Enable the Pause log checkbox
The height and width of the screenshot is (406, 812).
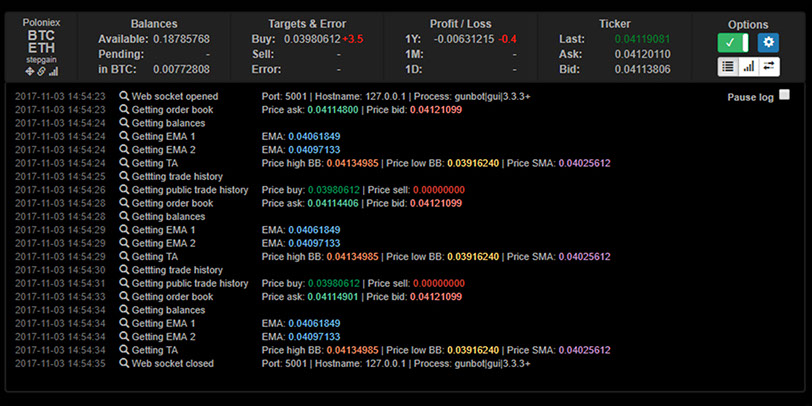click(x=784, y=95)
